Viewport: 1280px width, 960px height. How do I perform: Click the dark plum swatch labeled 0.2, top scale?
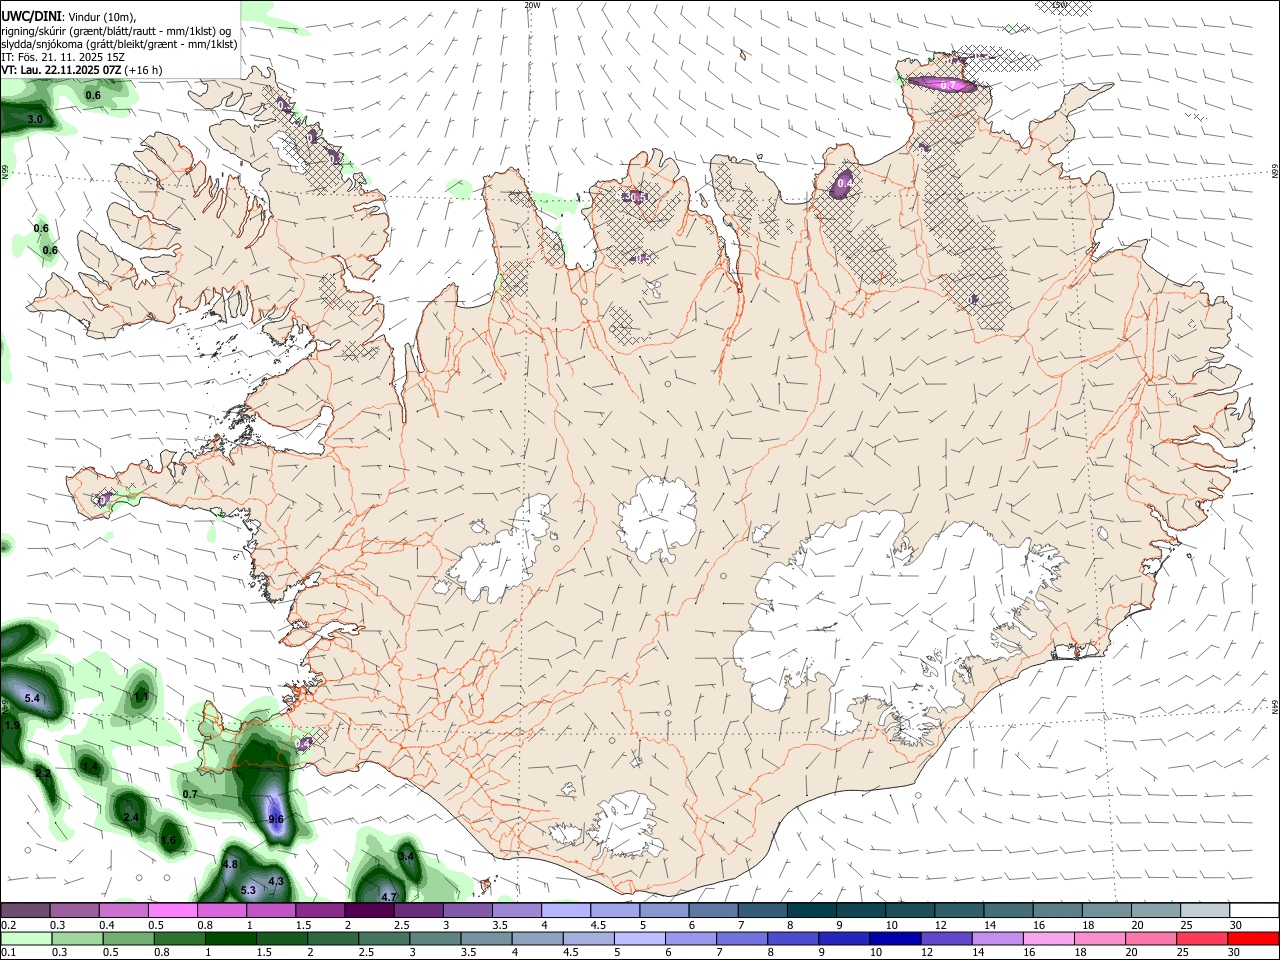(26, 911)
